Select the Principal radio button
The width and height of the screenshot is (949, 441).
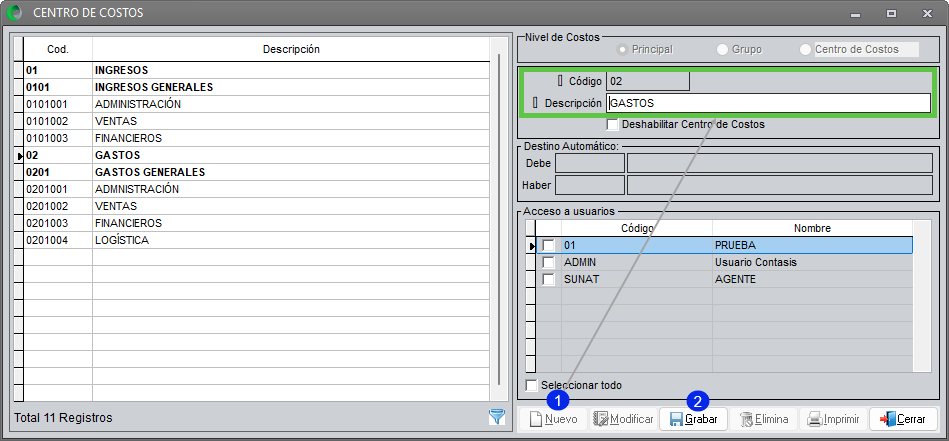click(622, 50)
